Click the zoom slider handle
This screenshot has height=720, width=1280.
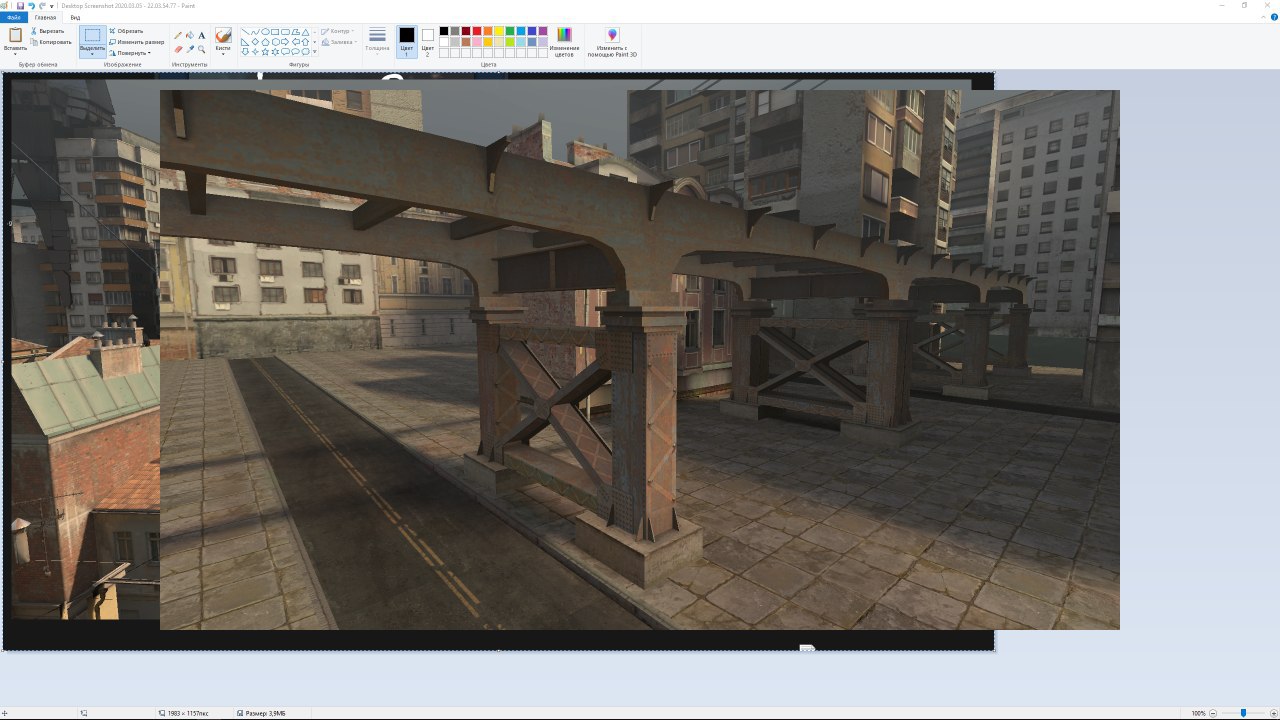point(1243,713)
